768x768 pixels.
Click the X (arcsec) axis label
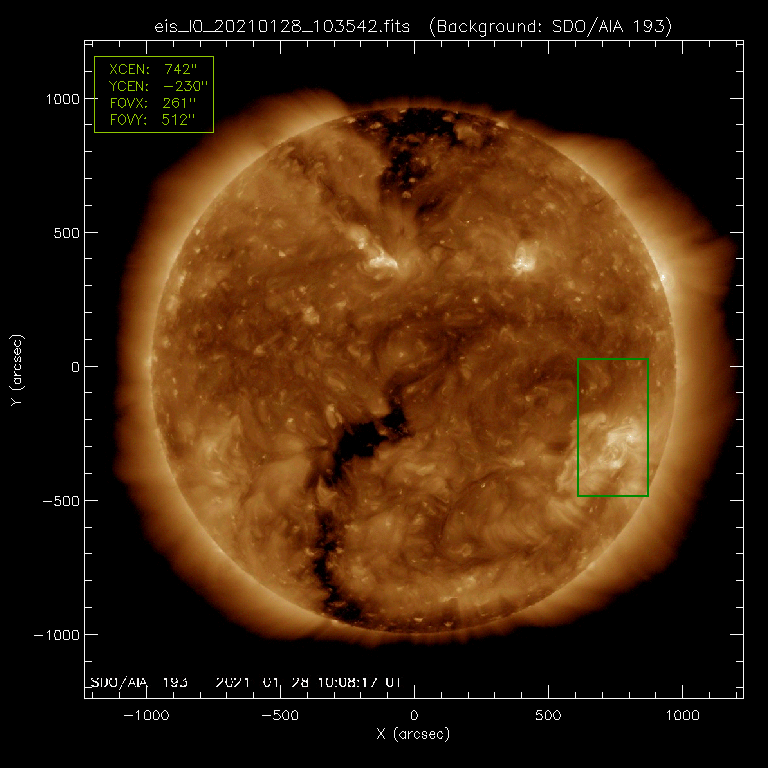pyautogui.click(x=414, y=735)
